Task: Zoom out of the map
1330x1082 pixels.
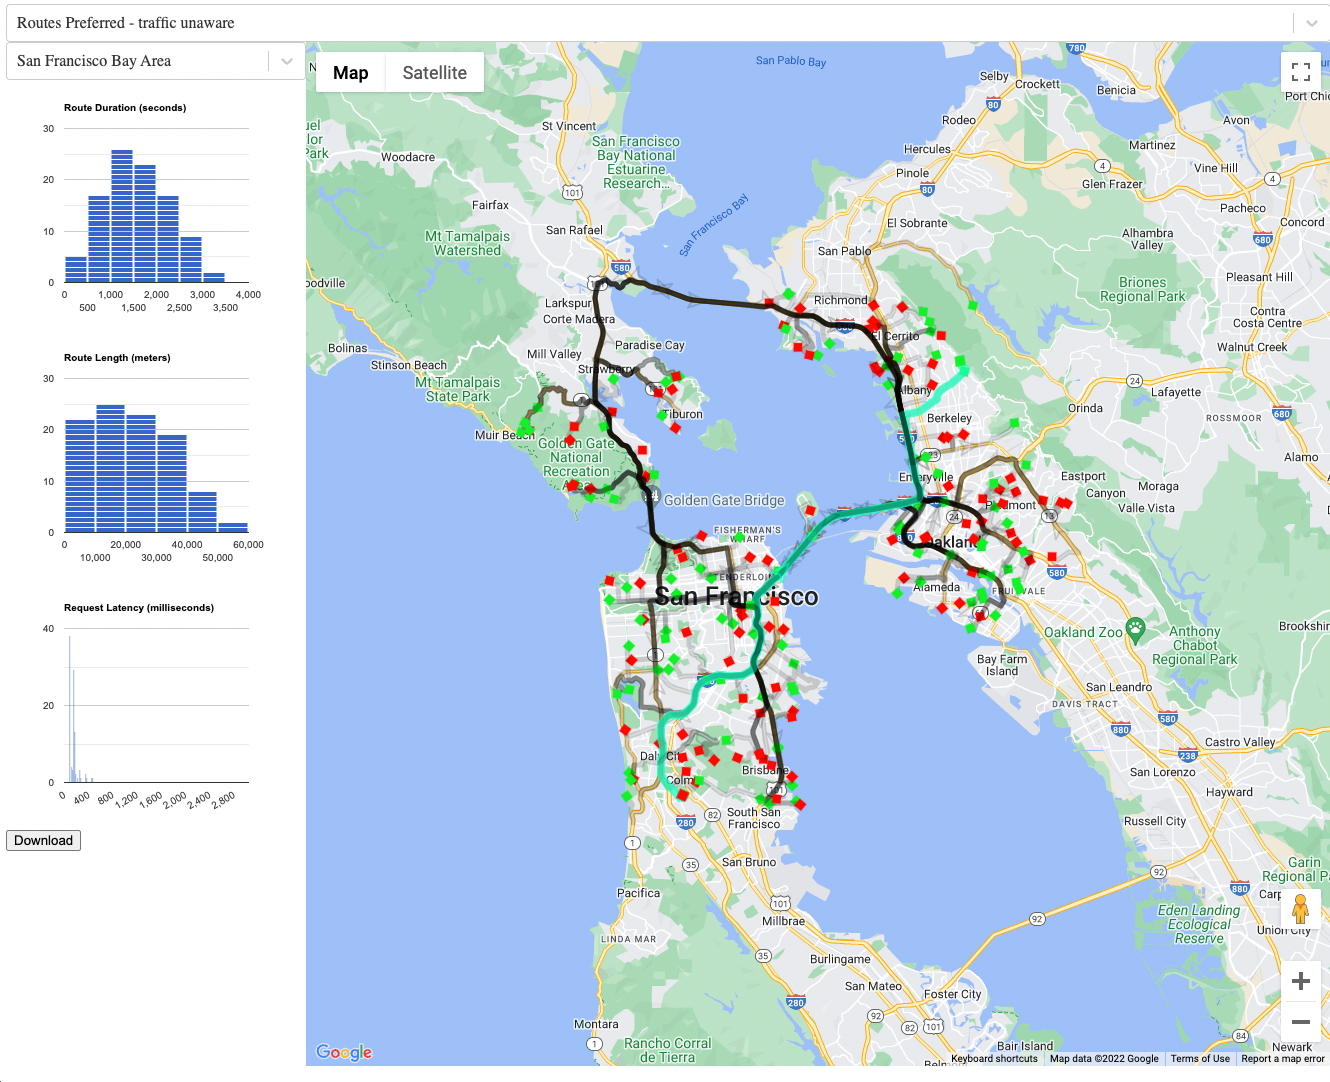Action: coord(1300,1022)
